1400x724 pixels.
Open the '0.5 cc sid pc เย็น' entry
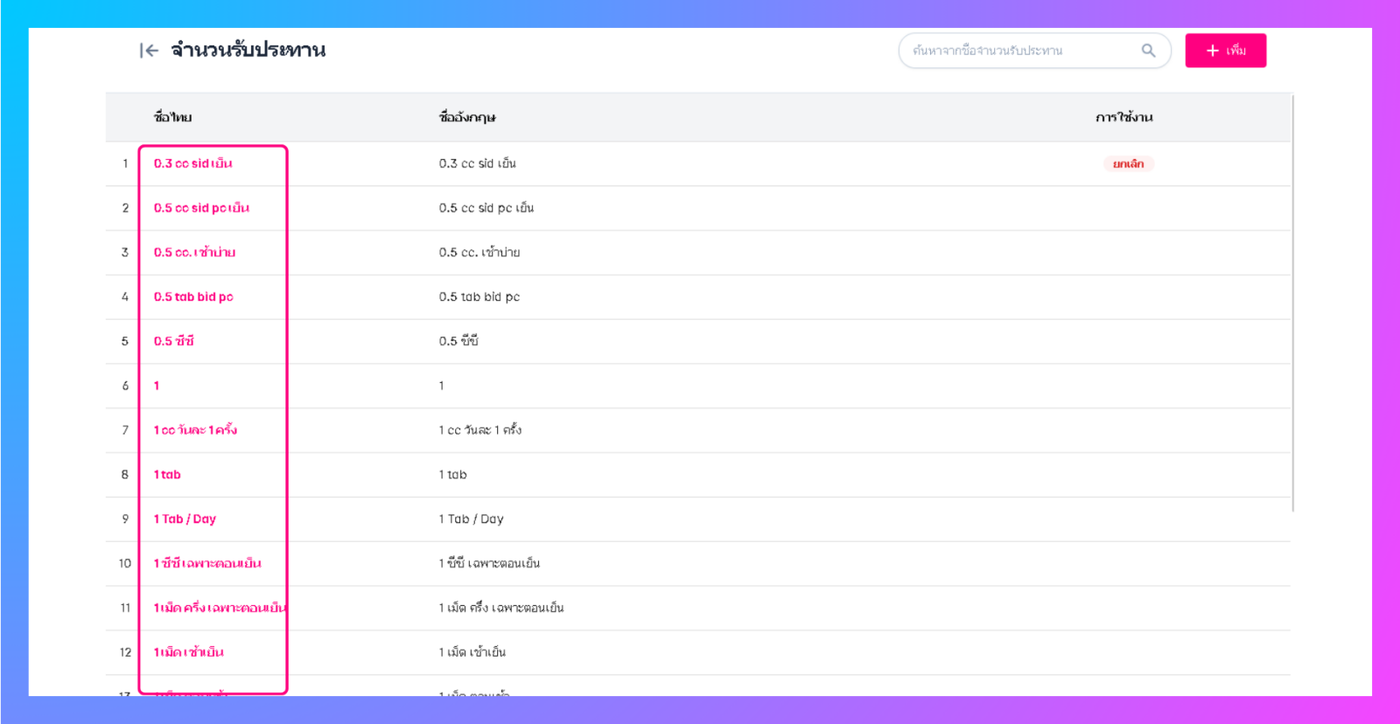202,208
